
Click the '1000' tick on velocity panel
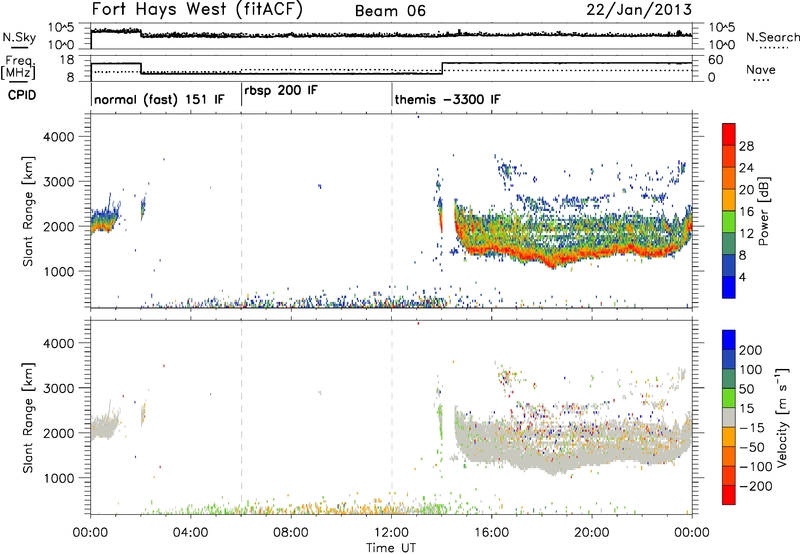(x=59, y=478)
